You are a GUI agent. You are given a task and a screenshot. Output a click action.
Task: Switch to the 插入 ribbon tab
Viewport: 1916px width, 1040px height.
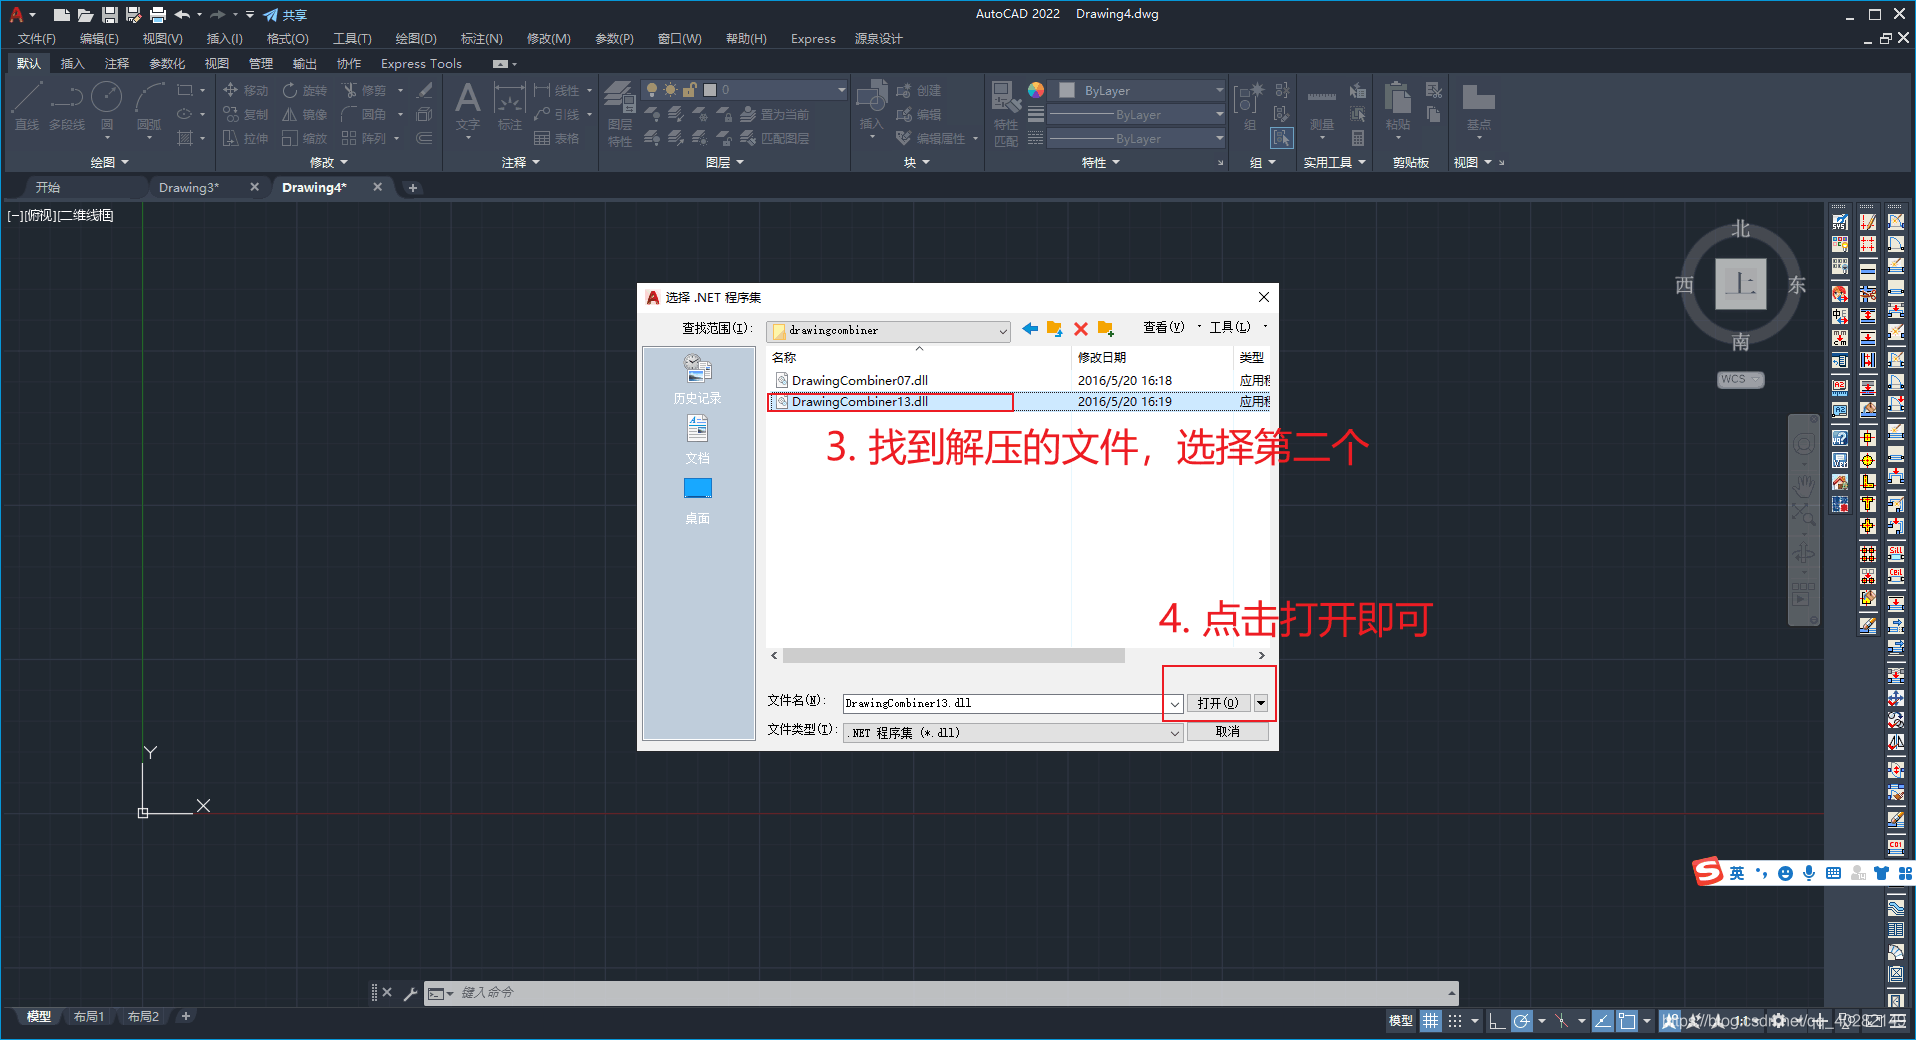click(x=72, y=63)
